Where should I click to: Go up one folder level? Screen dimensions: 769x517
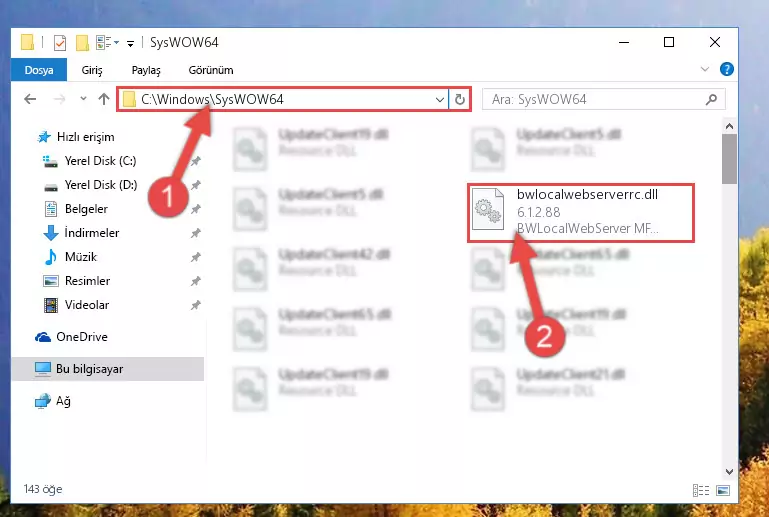(103, 100)
